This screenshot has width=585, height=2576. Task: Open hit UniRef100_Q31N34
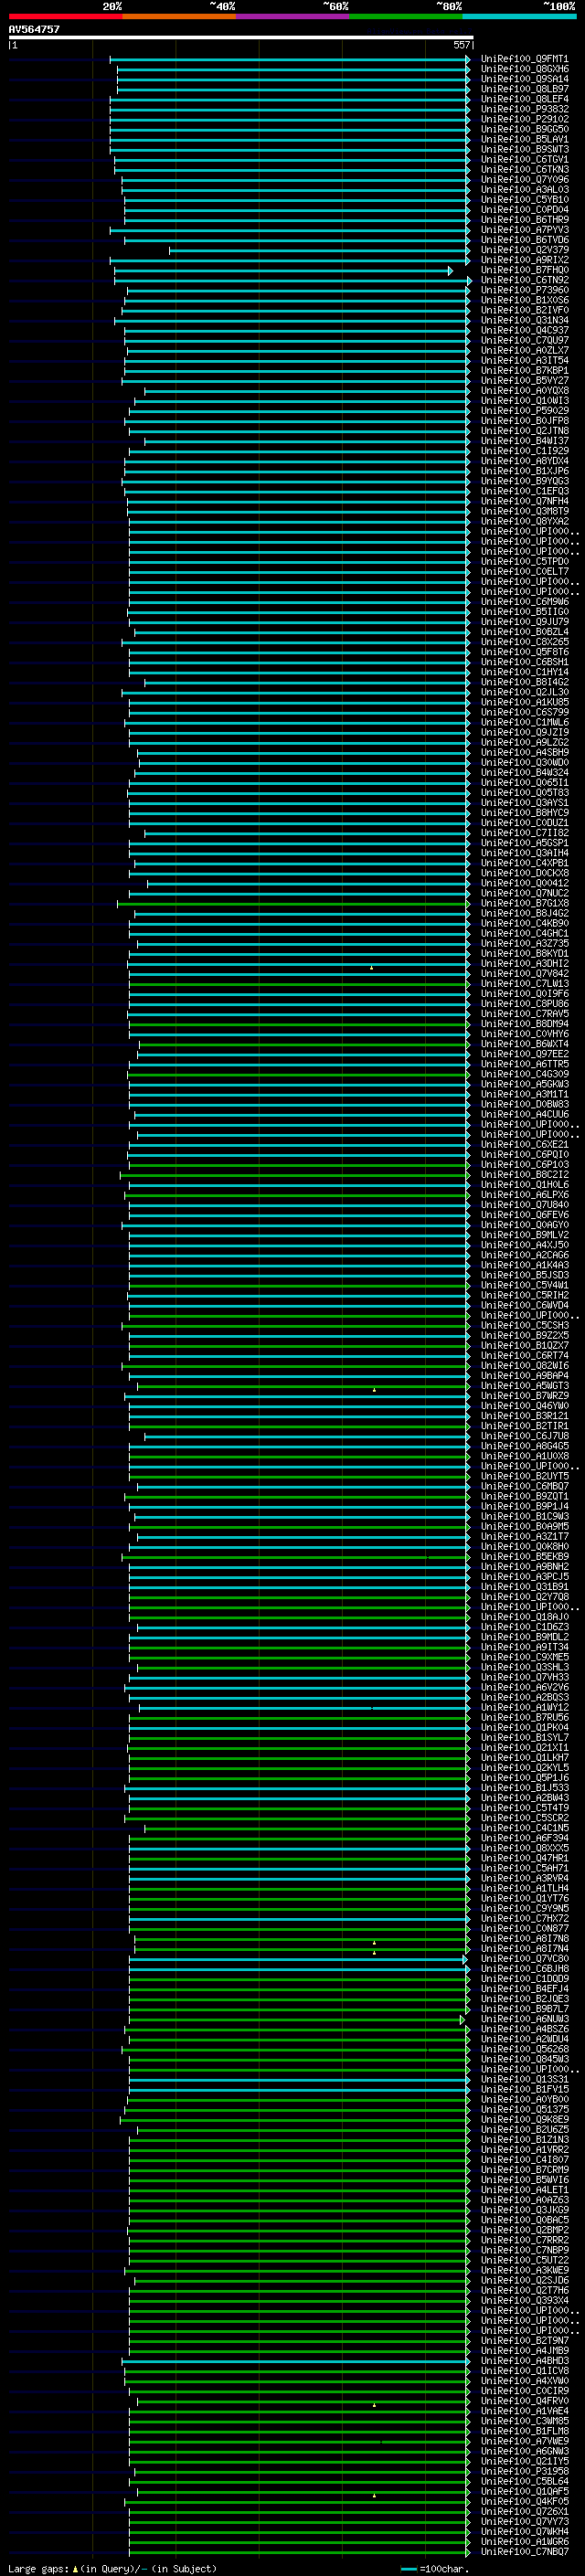click(524, 320)
